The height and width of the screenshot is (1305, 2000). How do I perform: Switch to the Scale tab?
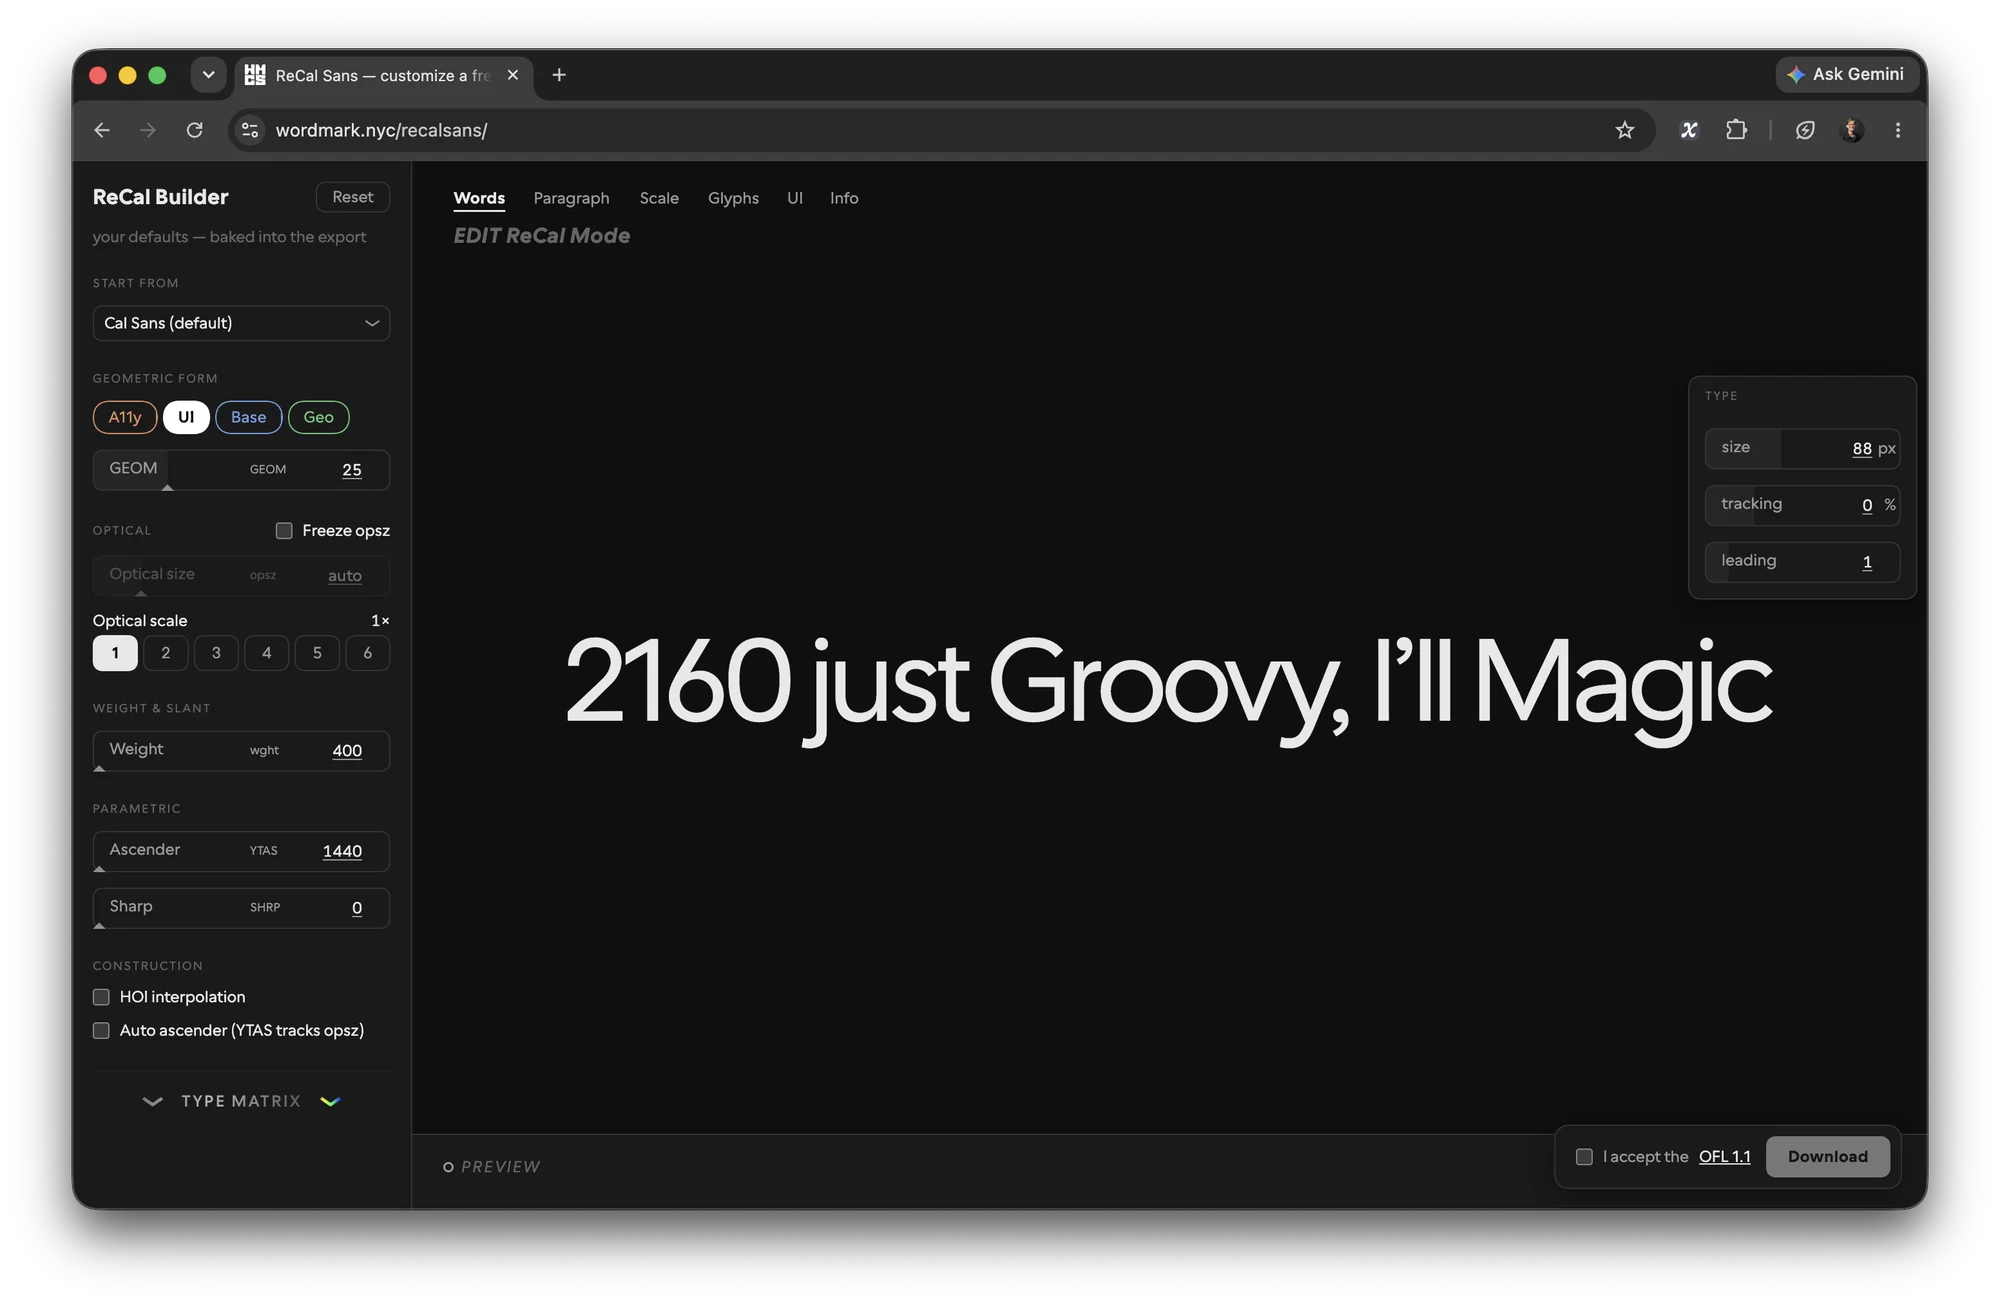[659, 198]
